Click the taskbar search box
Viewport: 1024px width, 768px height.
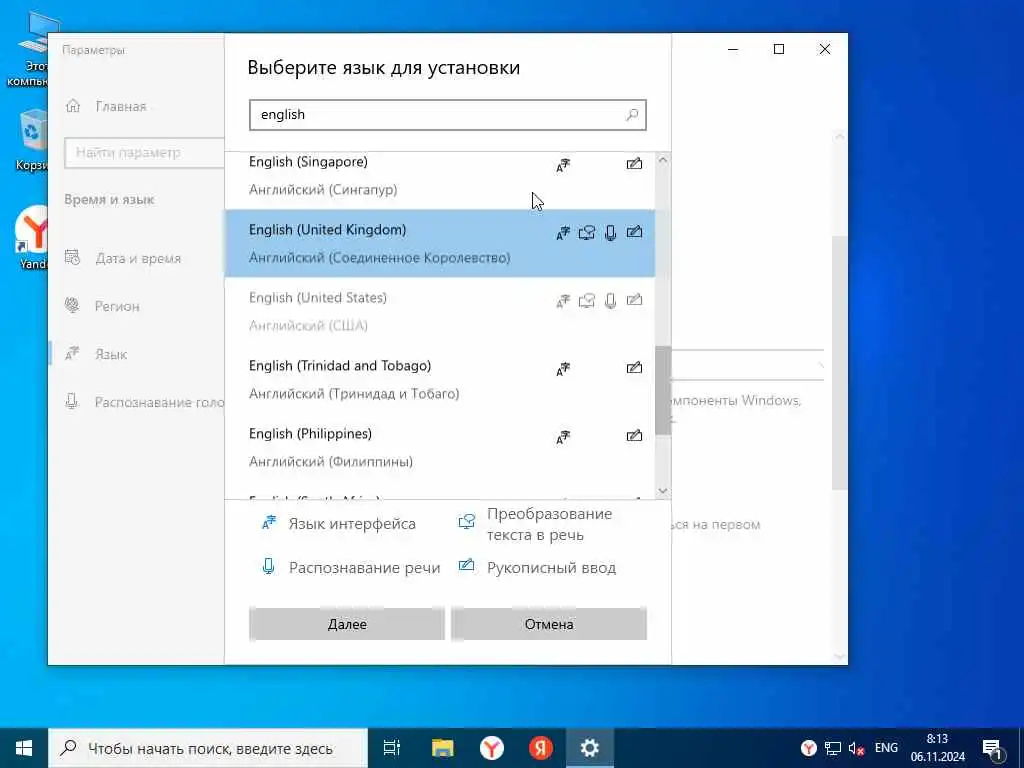tap(208, 748)
